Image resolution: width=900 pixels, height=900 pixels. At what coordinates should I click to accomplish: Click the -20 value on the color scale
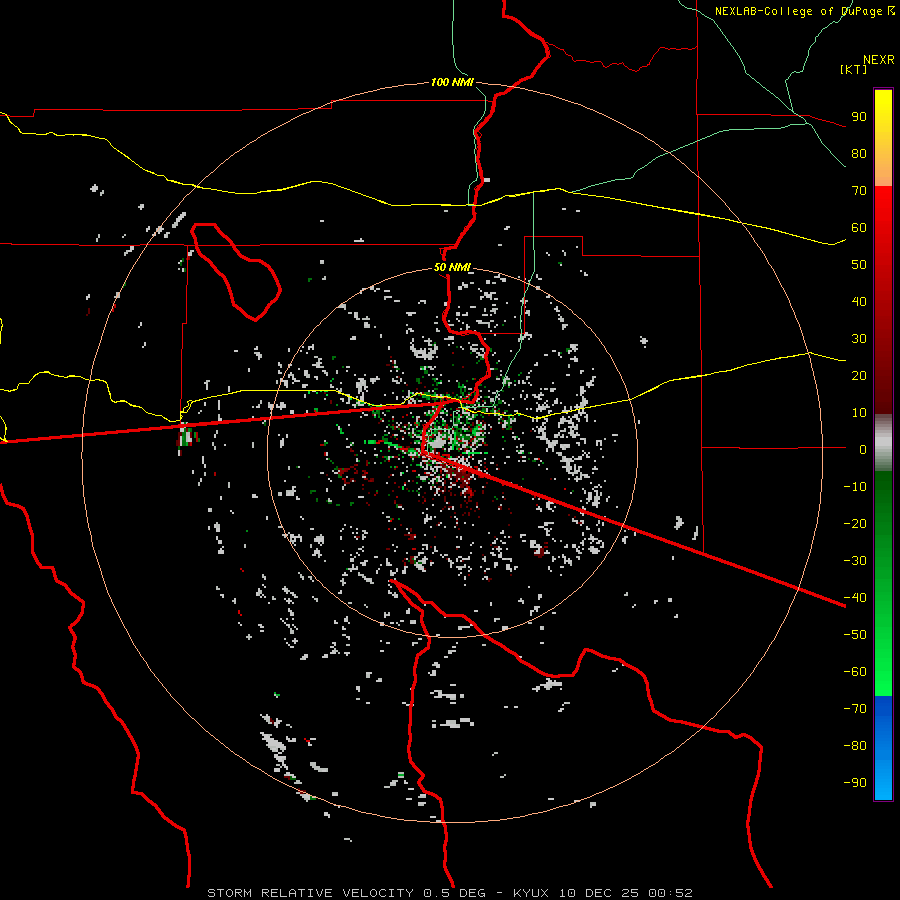855,523
